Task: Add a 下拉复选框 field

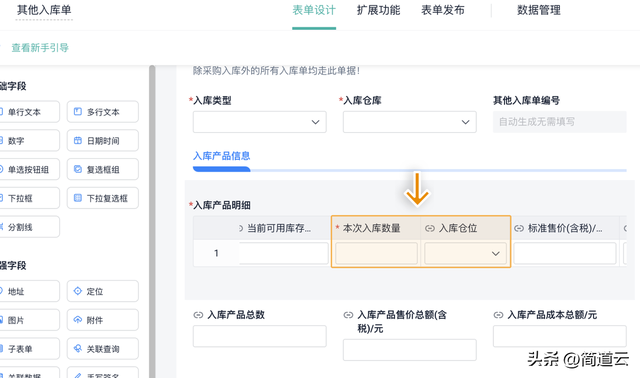Action: [103, 198]
